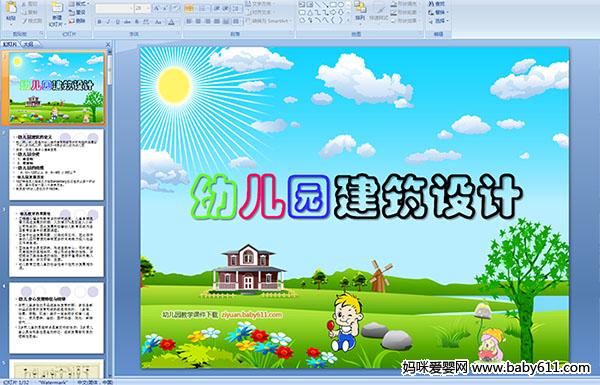Click the Shape Outline button
The width and height of the screenshot is (600, 385).
click(x=406, y=12)
